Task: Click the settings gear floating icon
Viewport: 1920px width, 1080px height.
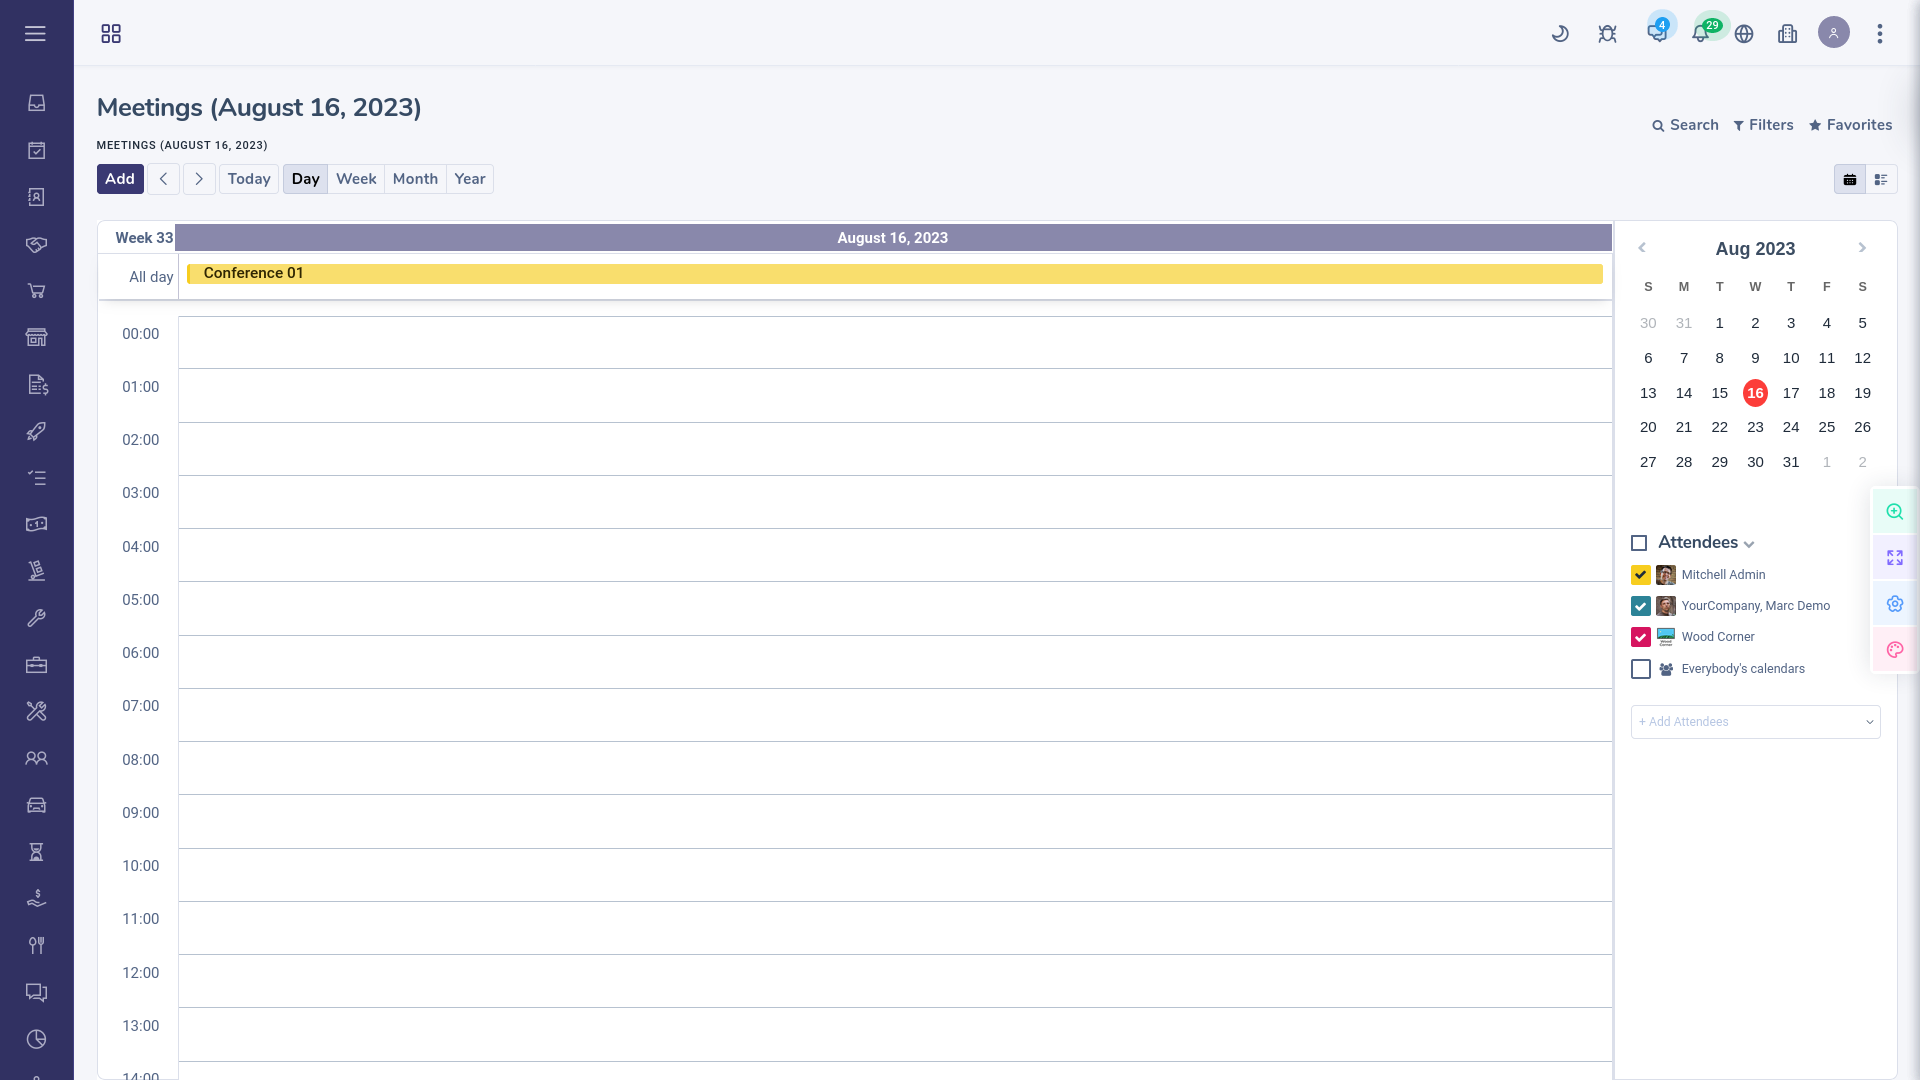Action: tap(1894, 604)
